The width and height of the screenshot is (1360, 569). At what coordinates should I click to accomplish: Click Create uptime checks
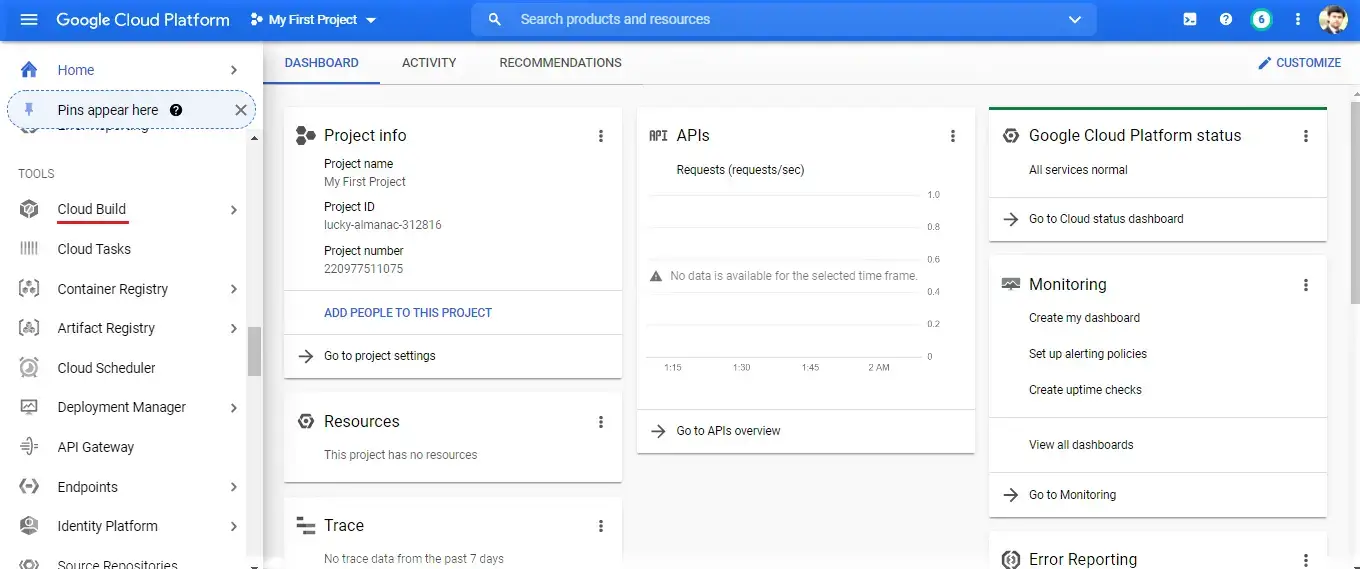pyautogui.click(x=1085, y=390)
